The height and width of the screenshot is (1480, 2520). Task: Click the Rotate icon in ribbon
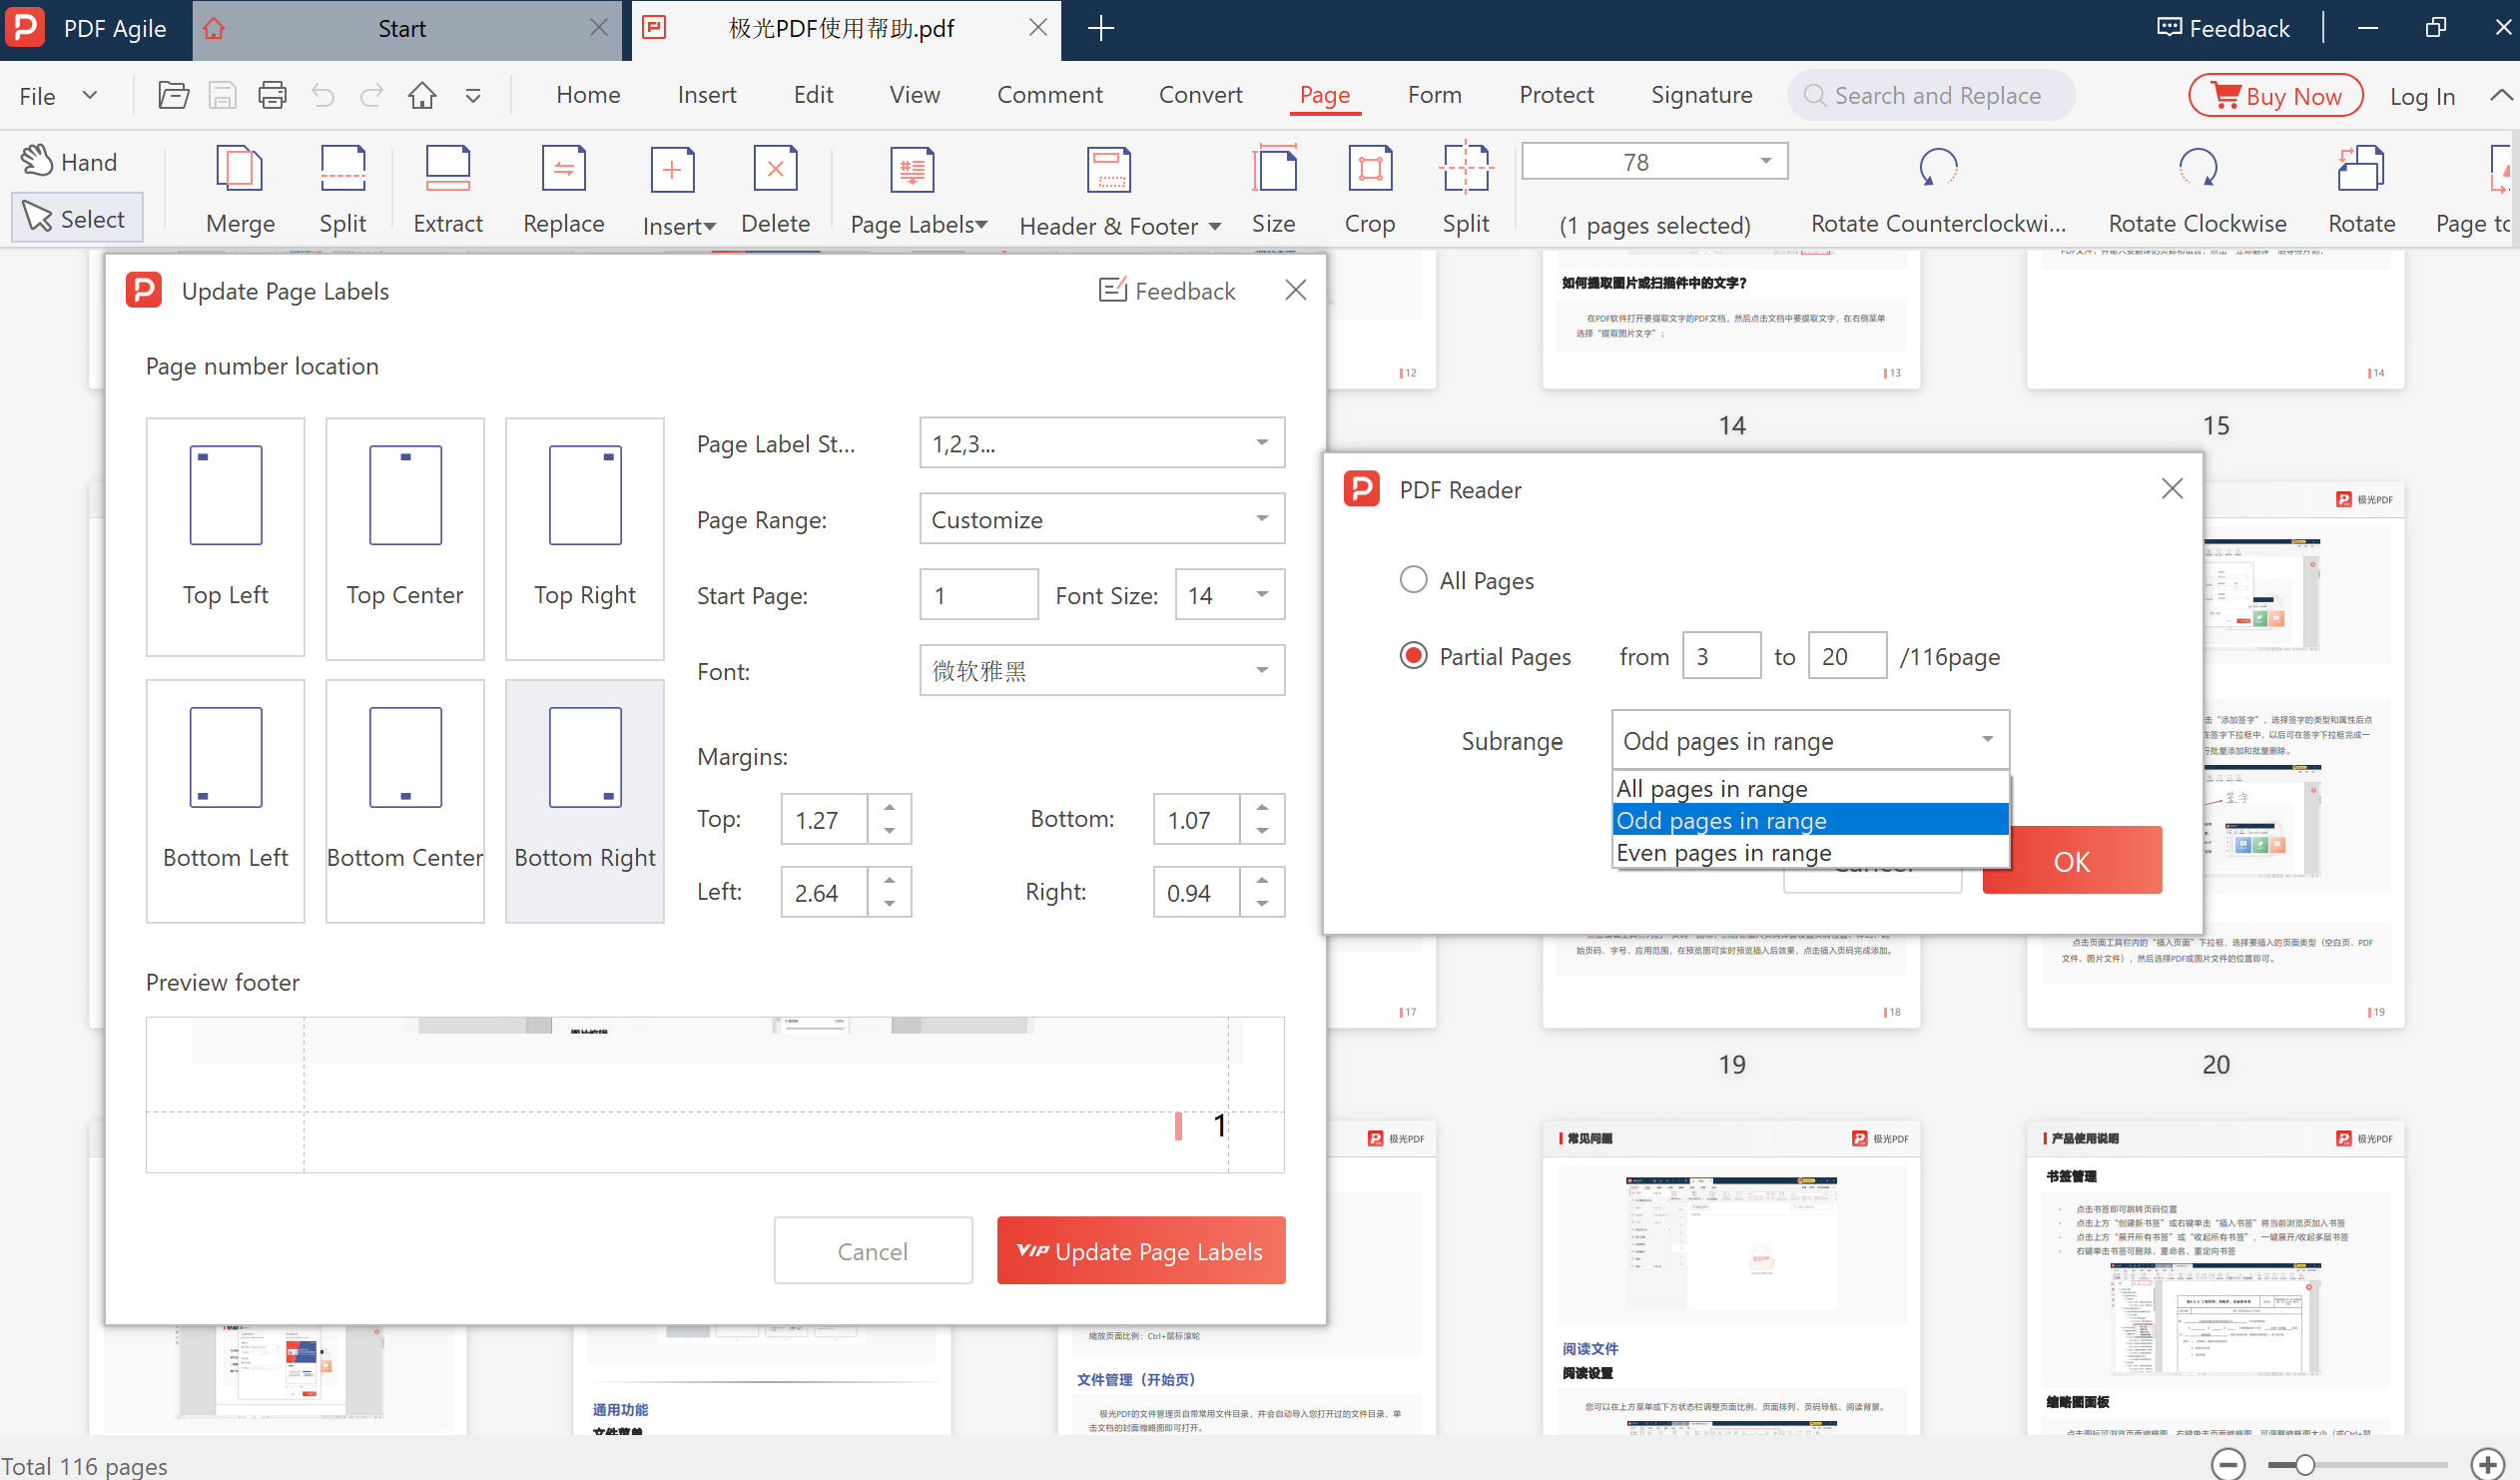(2361, 168)
